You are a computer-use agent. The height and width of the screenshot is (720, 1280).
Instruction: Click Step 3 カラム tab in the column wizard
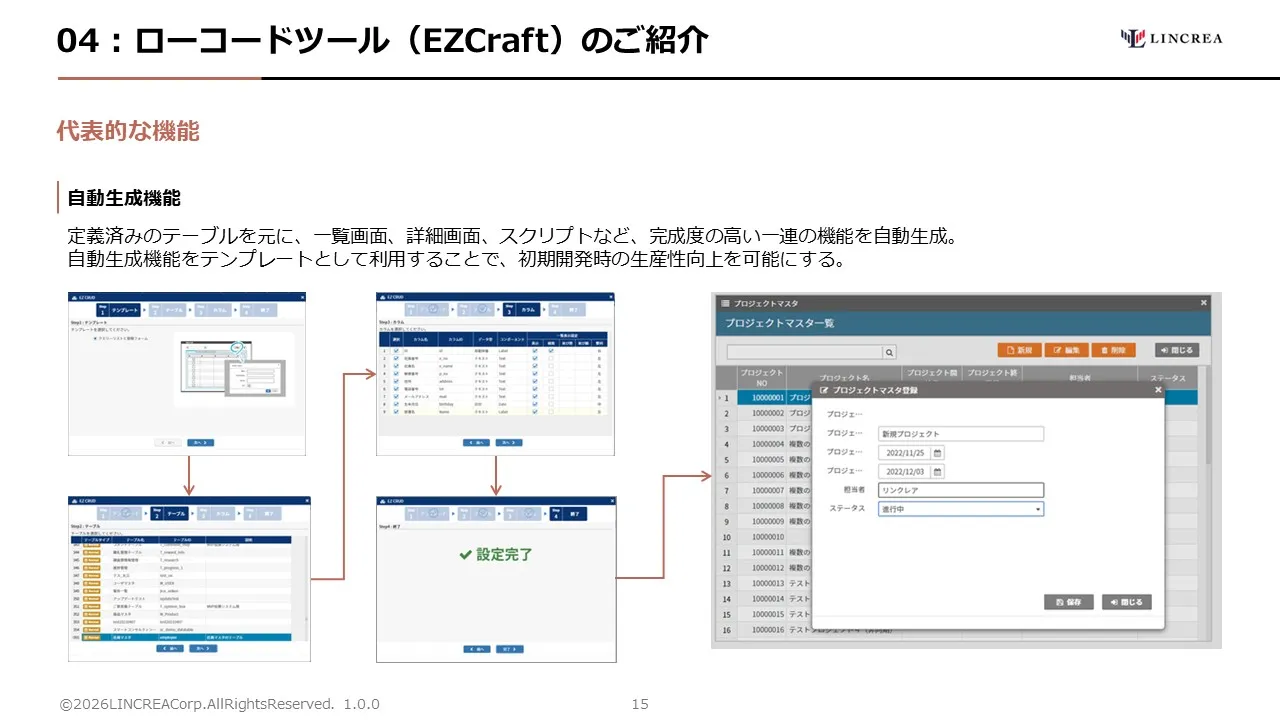(x=521, y=310)
